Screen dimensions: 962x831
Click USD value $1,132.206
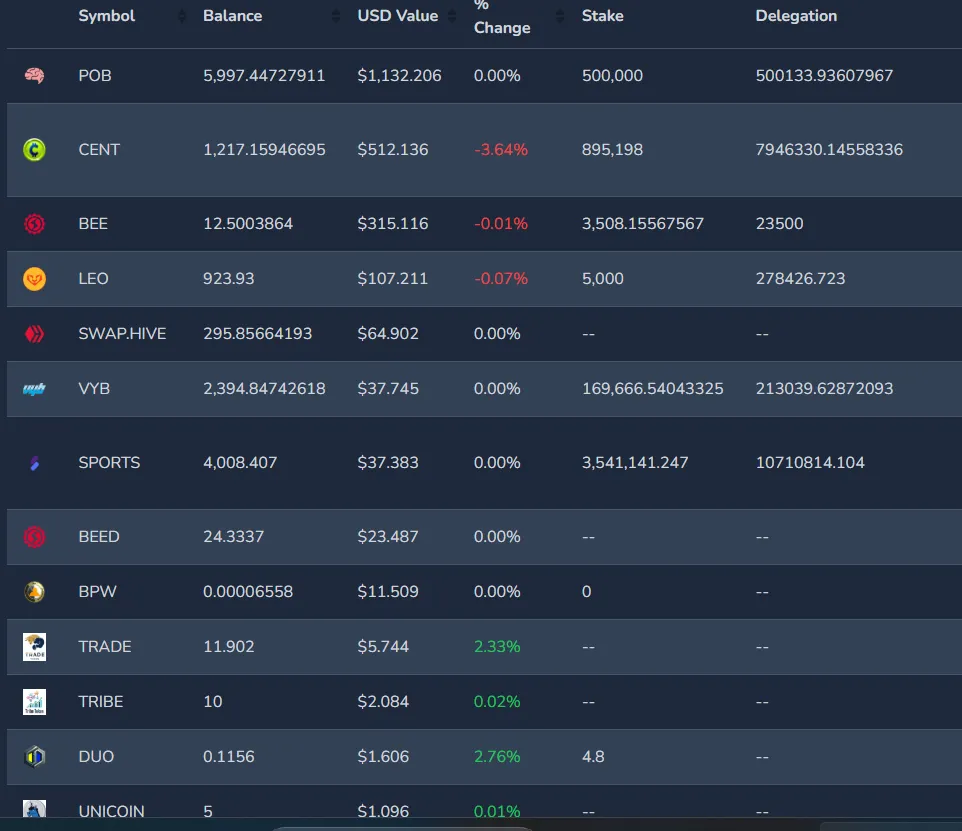coord(399,75)
